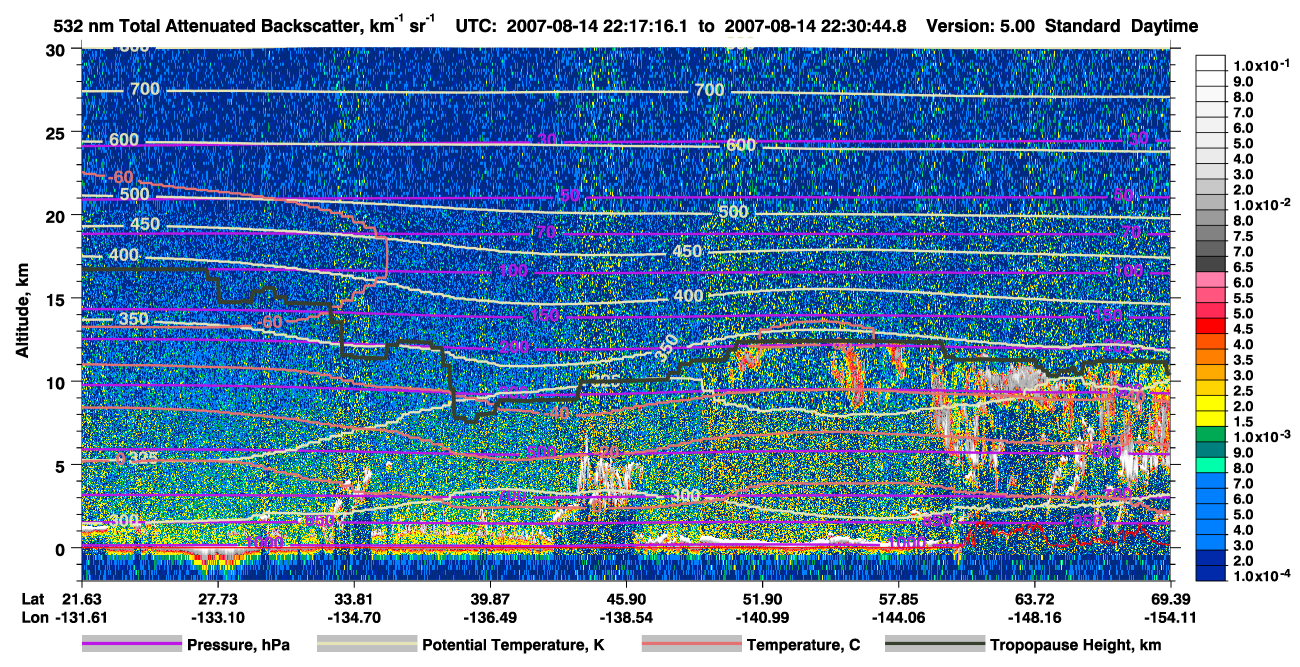1300x667 pixels.
Task: Click latitude value 45.90
Action: click(625, 597)
